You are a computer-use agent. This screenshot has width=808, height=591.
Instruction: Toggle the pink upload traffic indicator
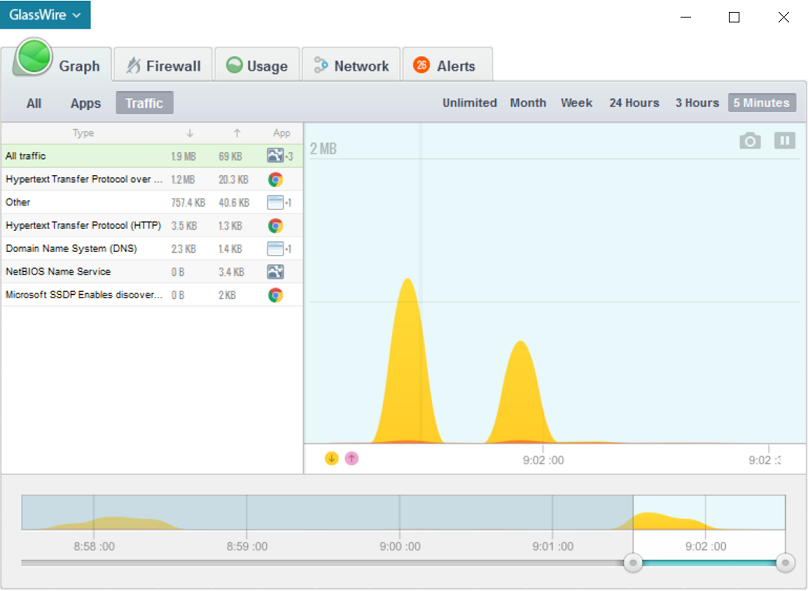click(351, 459)
